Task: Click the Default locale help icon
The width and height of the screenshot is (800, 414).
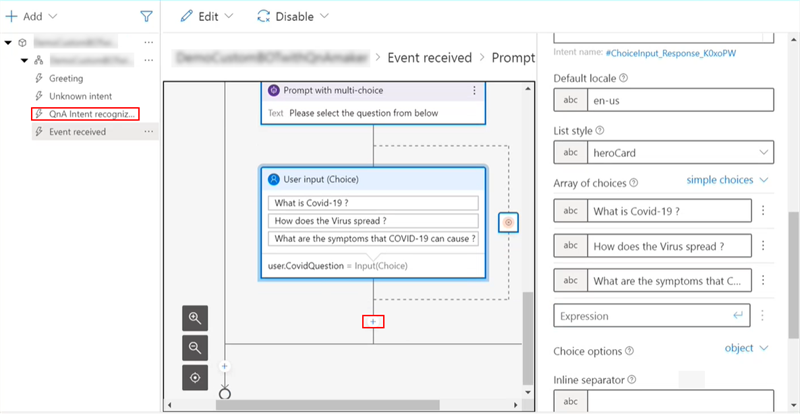Action: tap(623, 79)
